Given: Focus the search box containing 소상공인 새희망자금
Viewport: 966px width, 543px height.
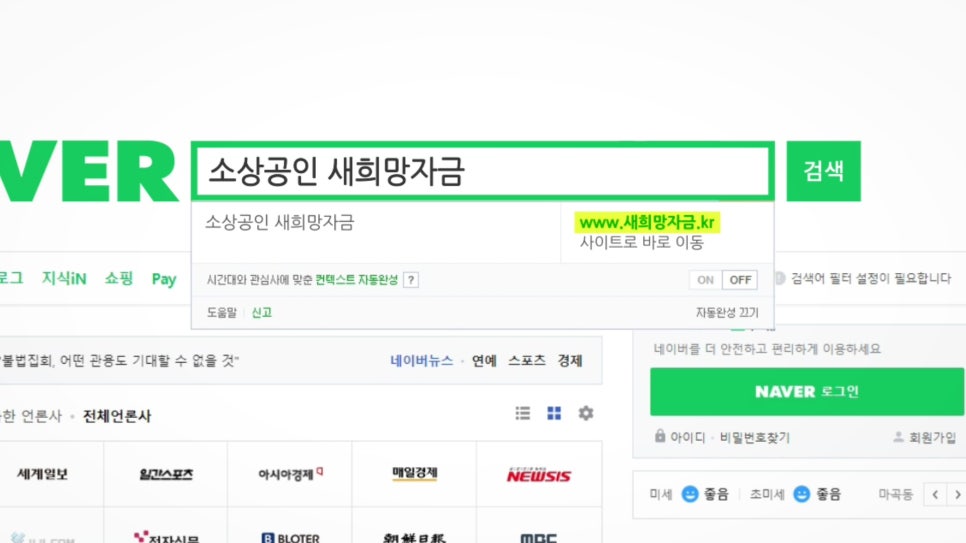Looking at the screenshot, I should coord(482,171).
